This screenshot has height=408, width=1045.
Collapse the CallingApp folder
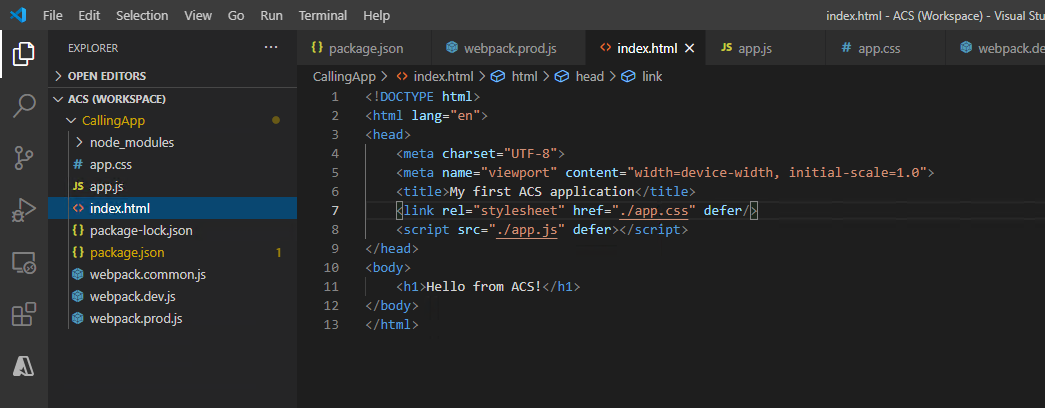pyautogui.click(x=113, y=121)
